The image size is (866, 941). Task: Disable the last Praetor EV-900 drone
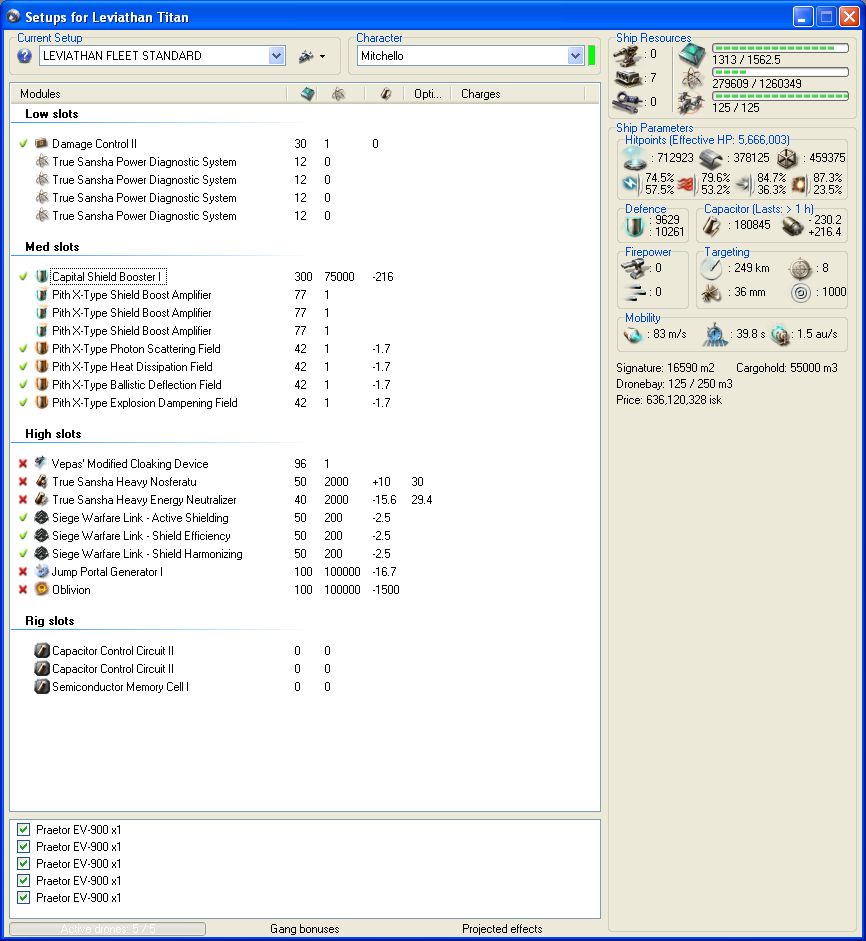(24, 898)
